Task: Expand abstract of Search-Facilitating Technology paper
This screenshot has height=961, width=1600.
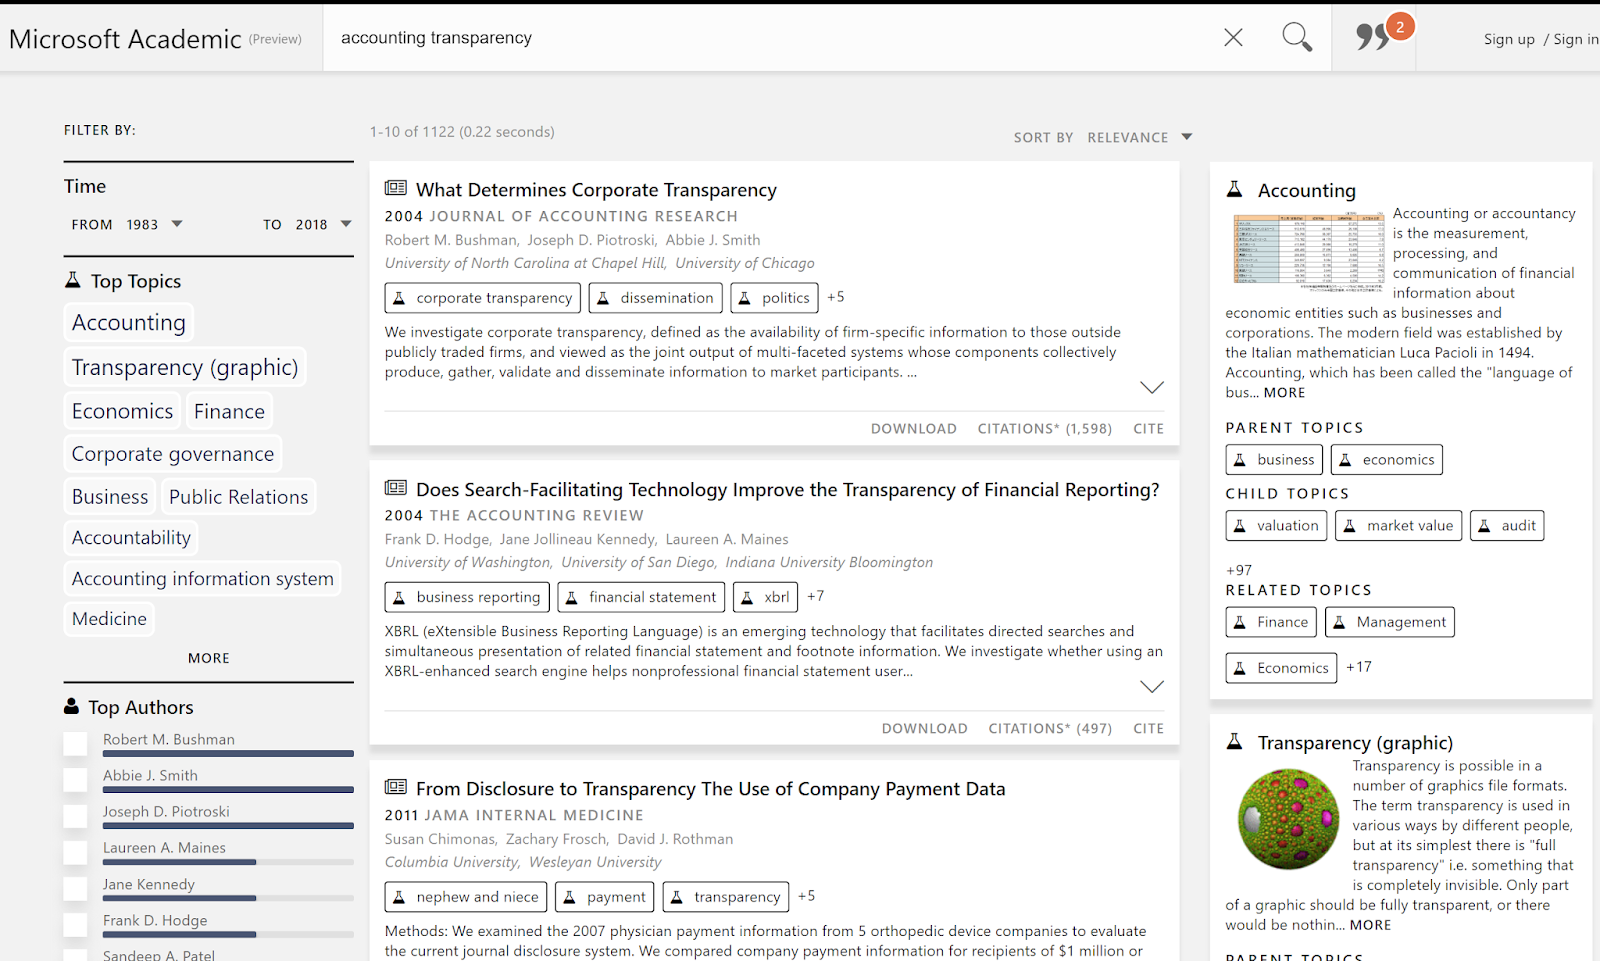Action: point(1152,687)
